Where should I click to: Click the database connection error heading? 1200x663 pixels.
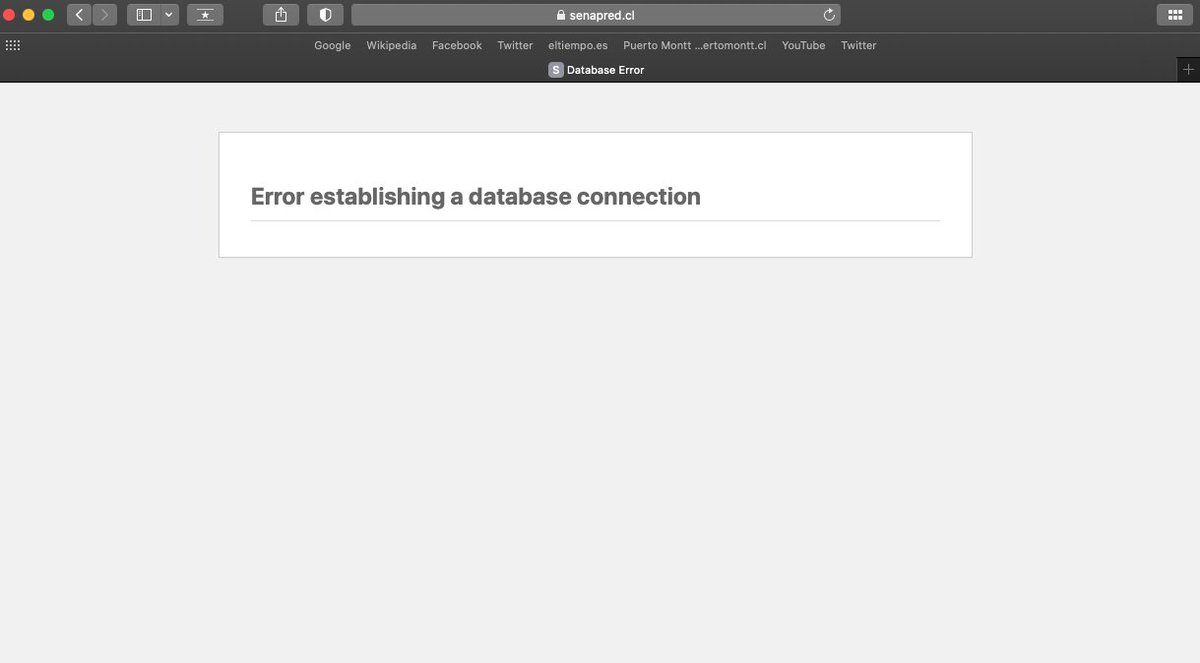(x=475, y=196)
